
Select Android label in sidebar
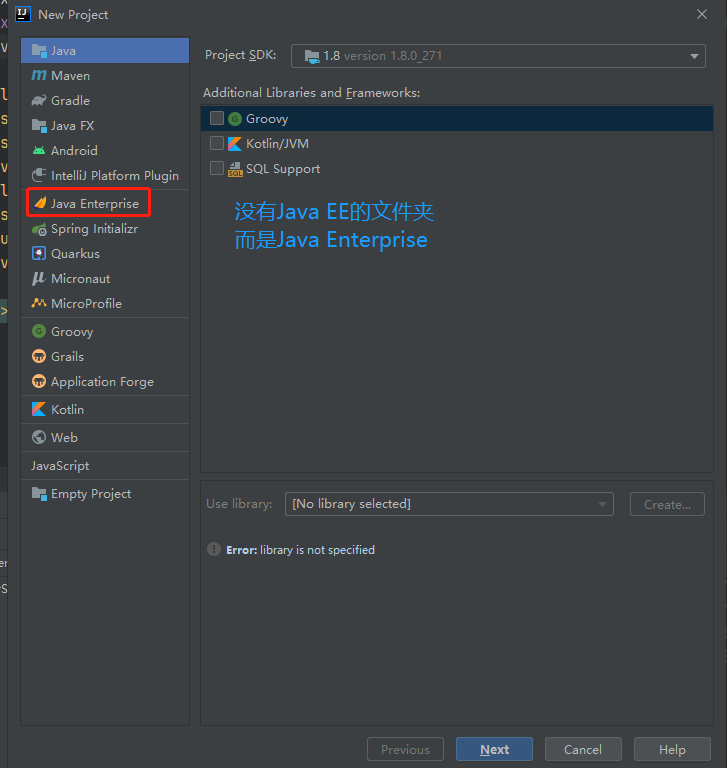pyautogui.click(x=74, y=150)
